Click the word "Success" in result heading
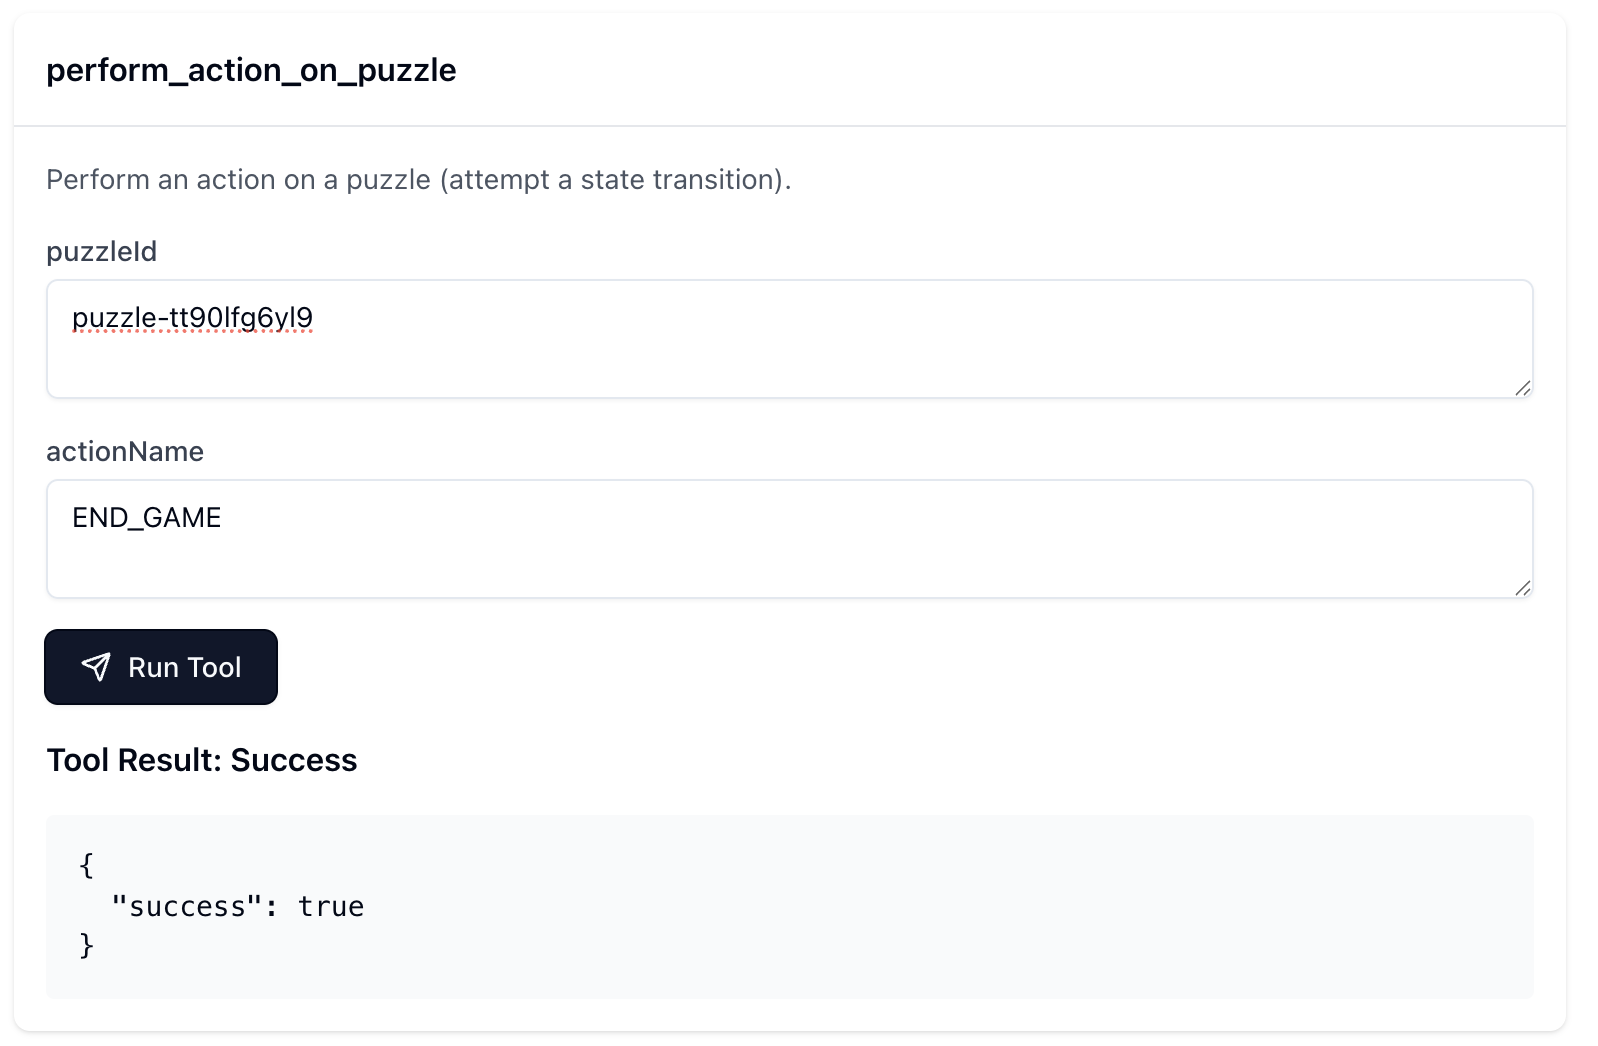This screenshot has width=1598, height=1046. pyautogui.click(x=294, y=760)
